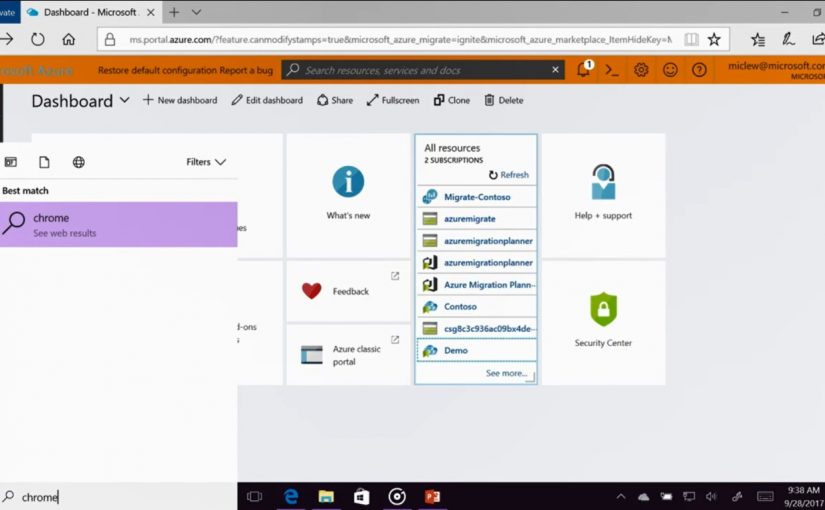The width and height of the screenshot is (825, 510).
Task: Open a new browser tab
Action: (174, 12)
